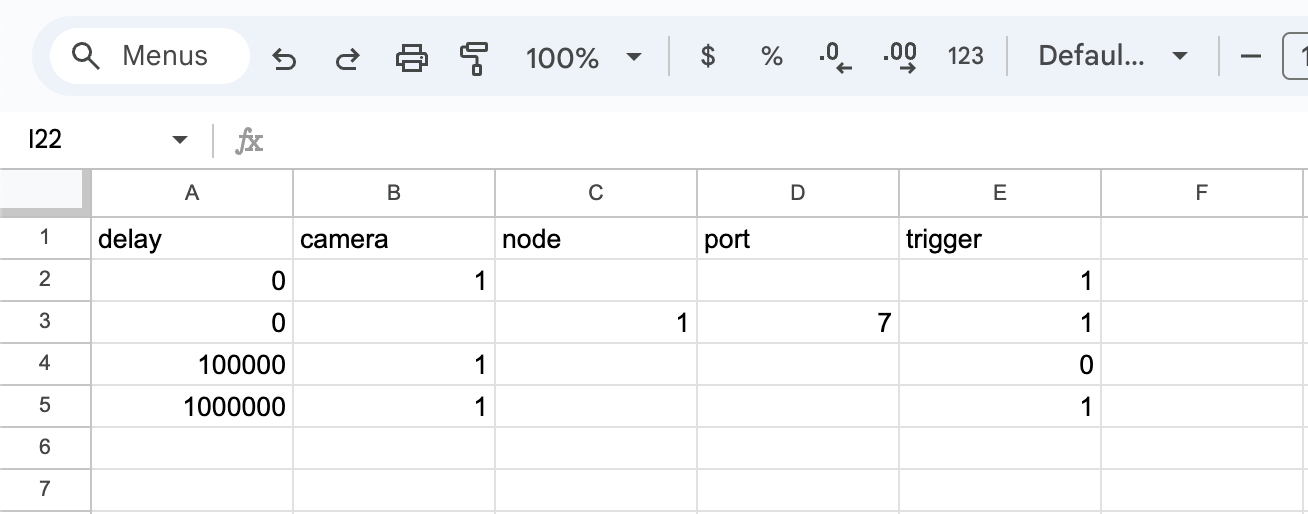Expand the Default font dropdown
The image size is (1308, 514).
click(x=1112, y=57)
